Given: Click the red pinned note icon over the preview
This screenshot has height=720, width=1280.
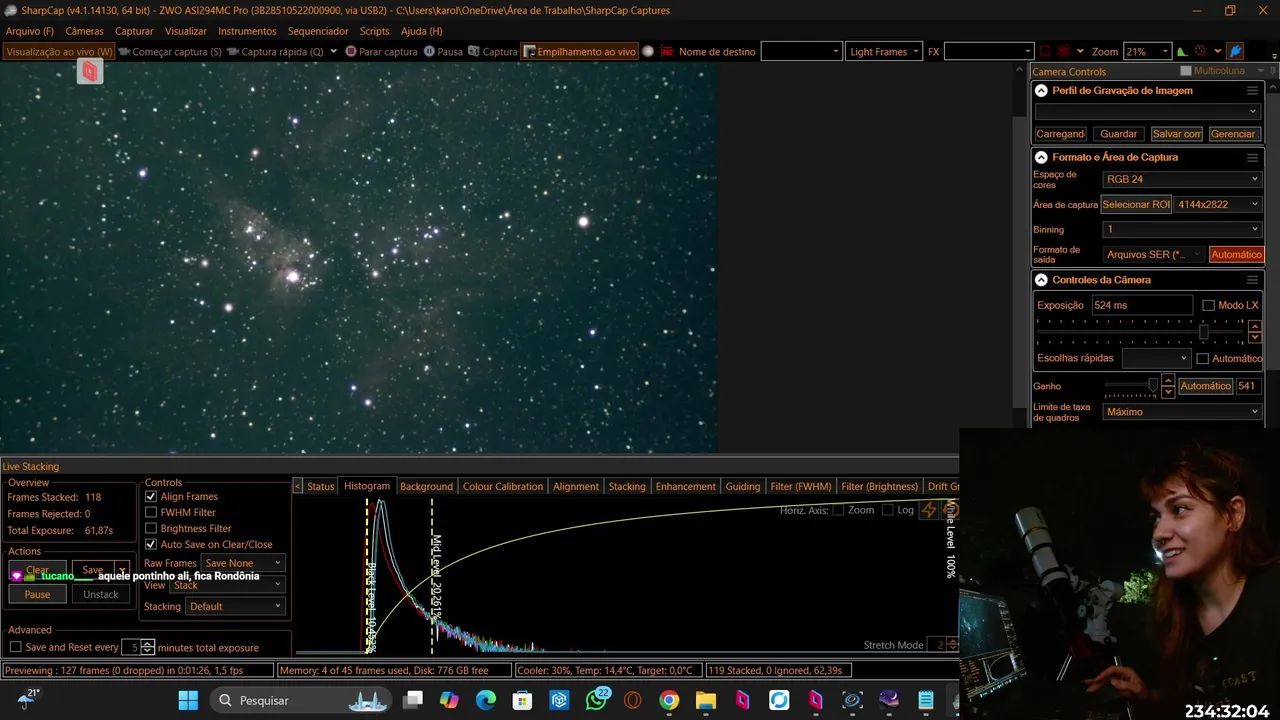Looking at the screenshot, I should [x=90, y=71].
